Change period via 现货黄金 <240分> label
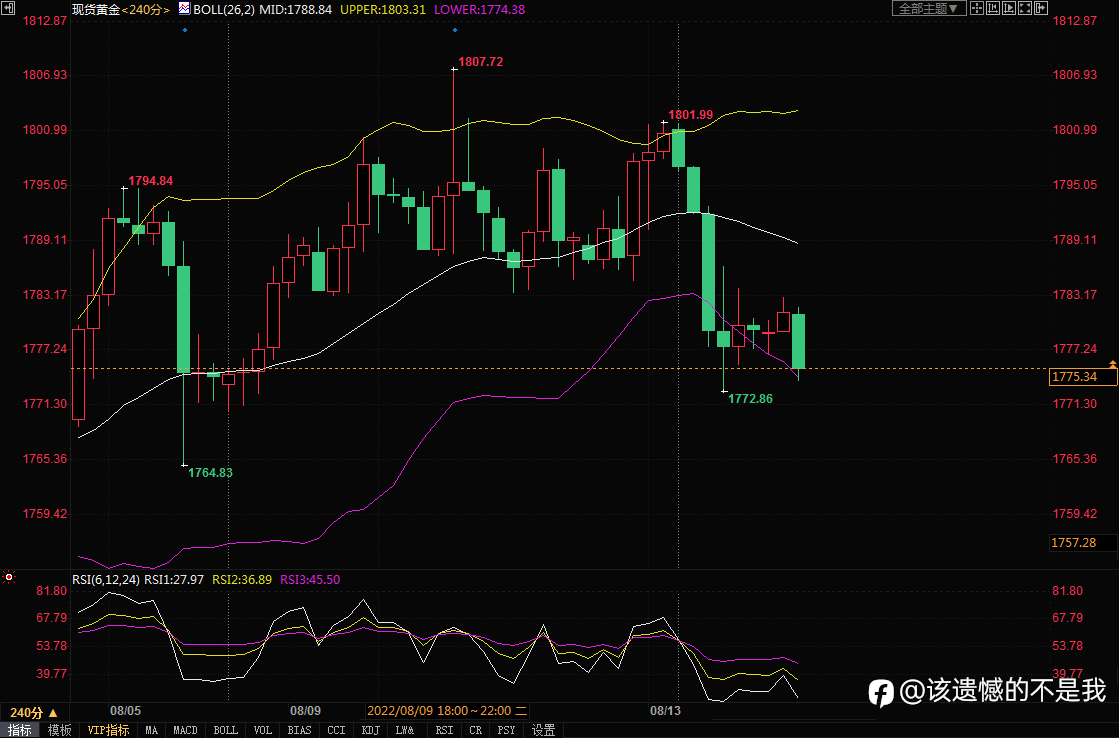 (121, 9)
